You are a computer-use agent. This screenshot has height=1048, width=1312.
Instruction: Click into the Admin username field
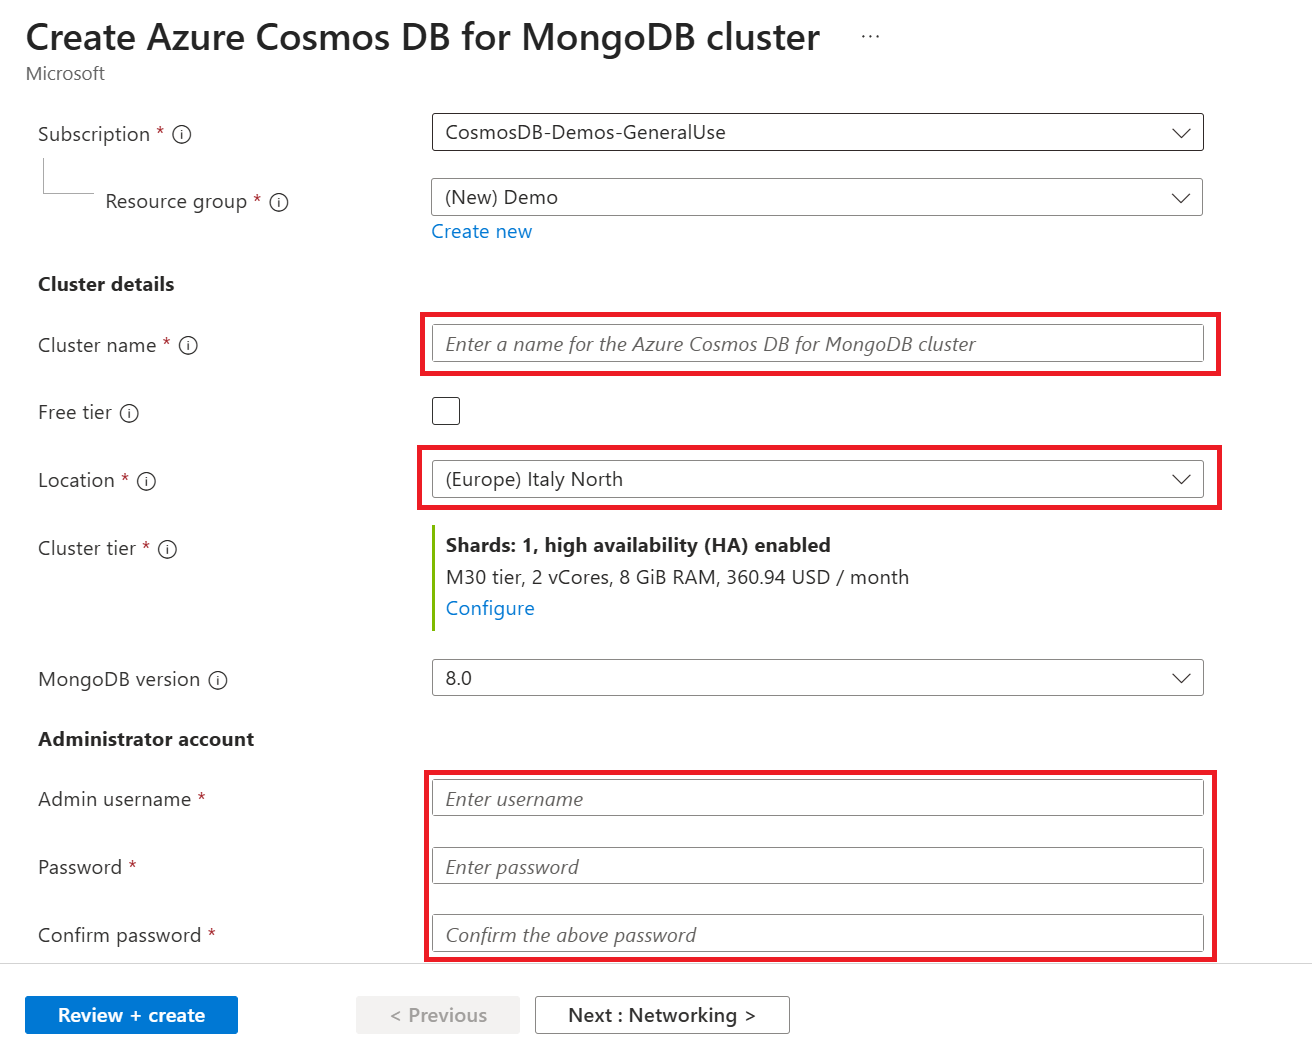pos(817,799)
